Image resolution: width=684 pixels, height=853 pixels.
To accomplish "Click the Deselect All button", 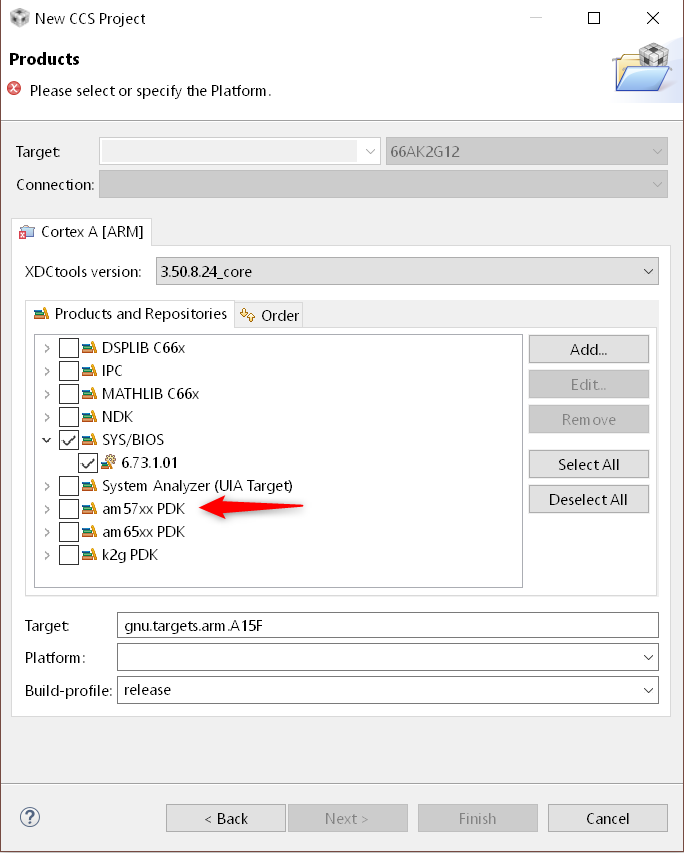I will [589, 499].
